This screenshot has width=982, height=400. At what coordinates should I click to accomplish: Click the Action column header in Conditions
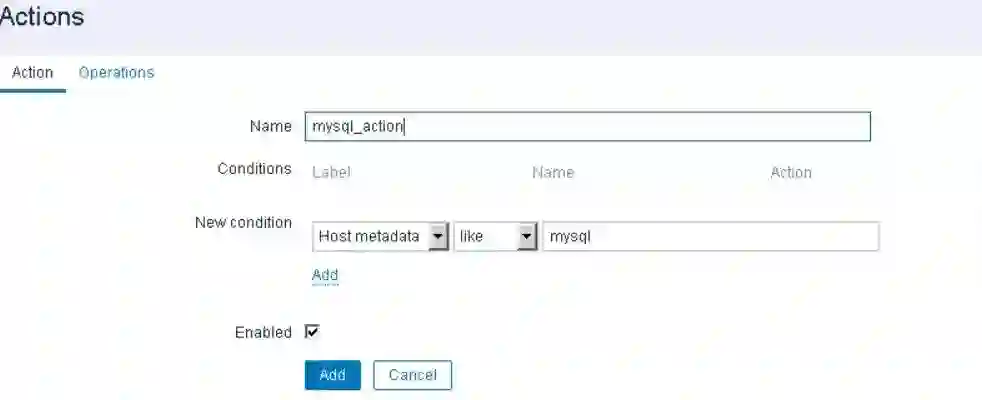(x=790, y=173)
